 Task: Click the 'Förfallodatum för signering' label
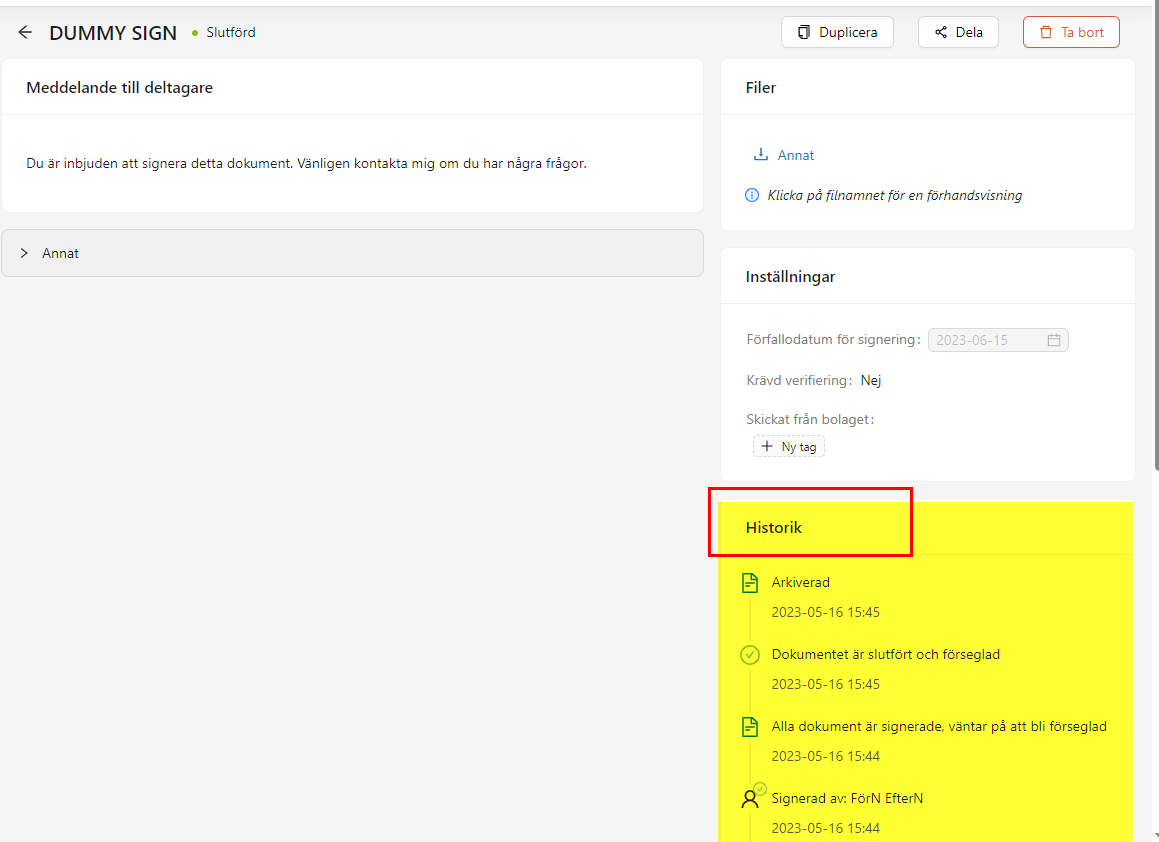pos(833,340)
